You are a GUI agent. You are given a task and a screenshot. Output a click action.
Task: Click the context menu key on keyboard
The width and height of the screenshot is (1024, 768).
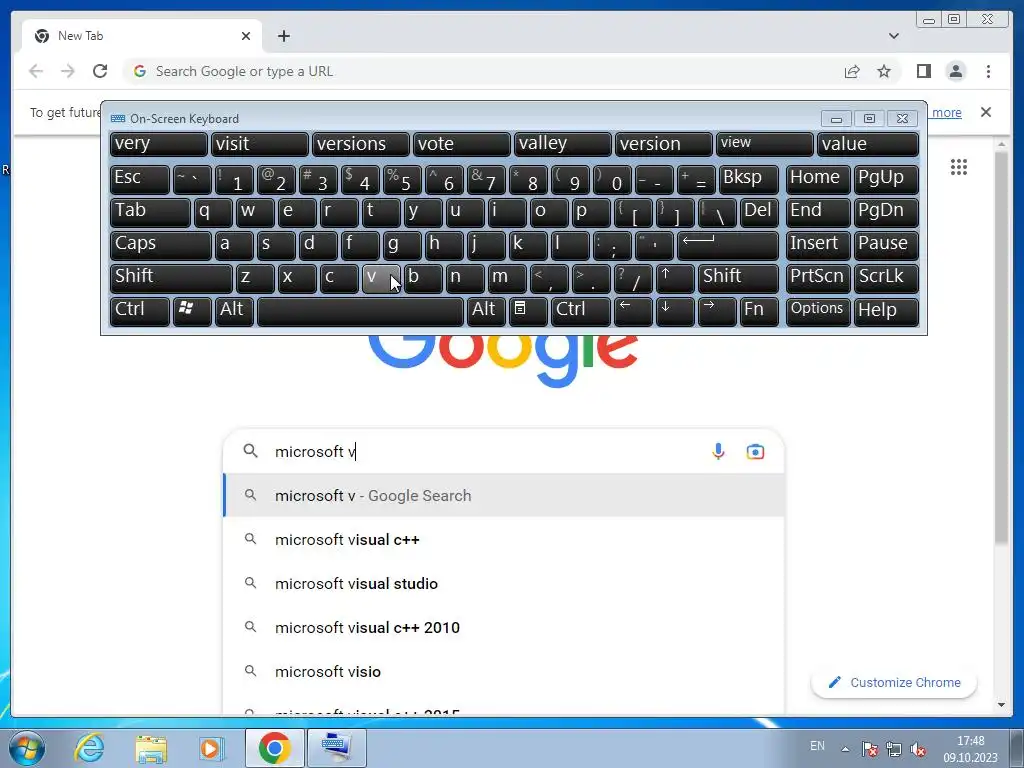(528, 310)
